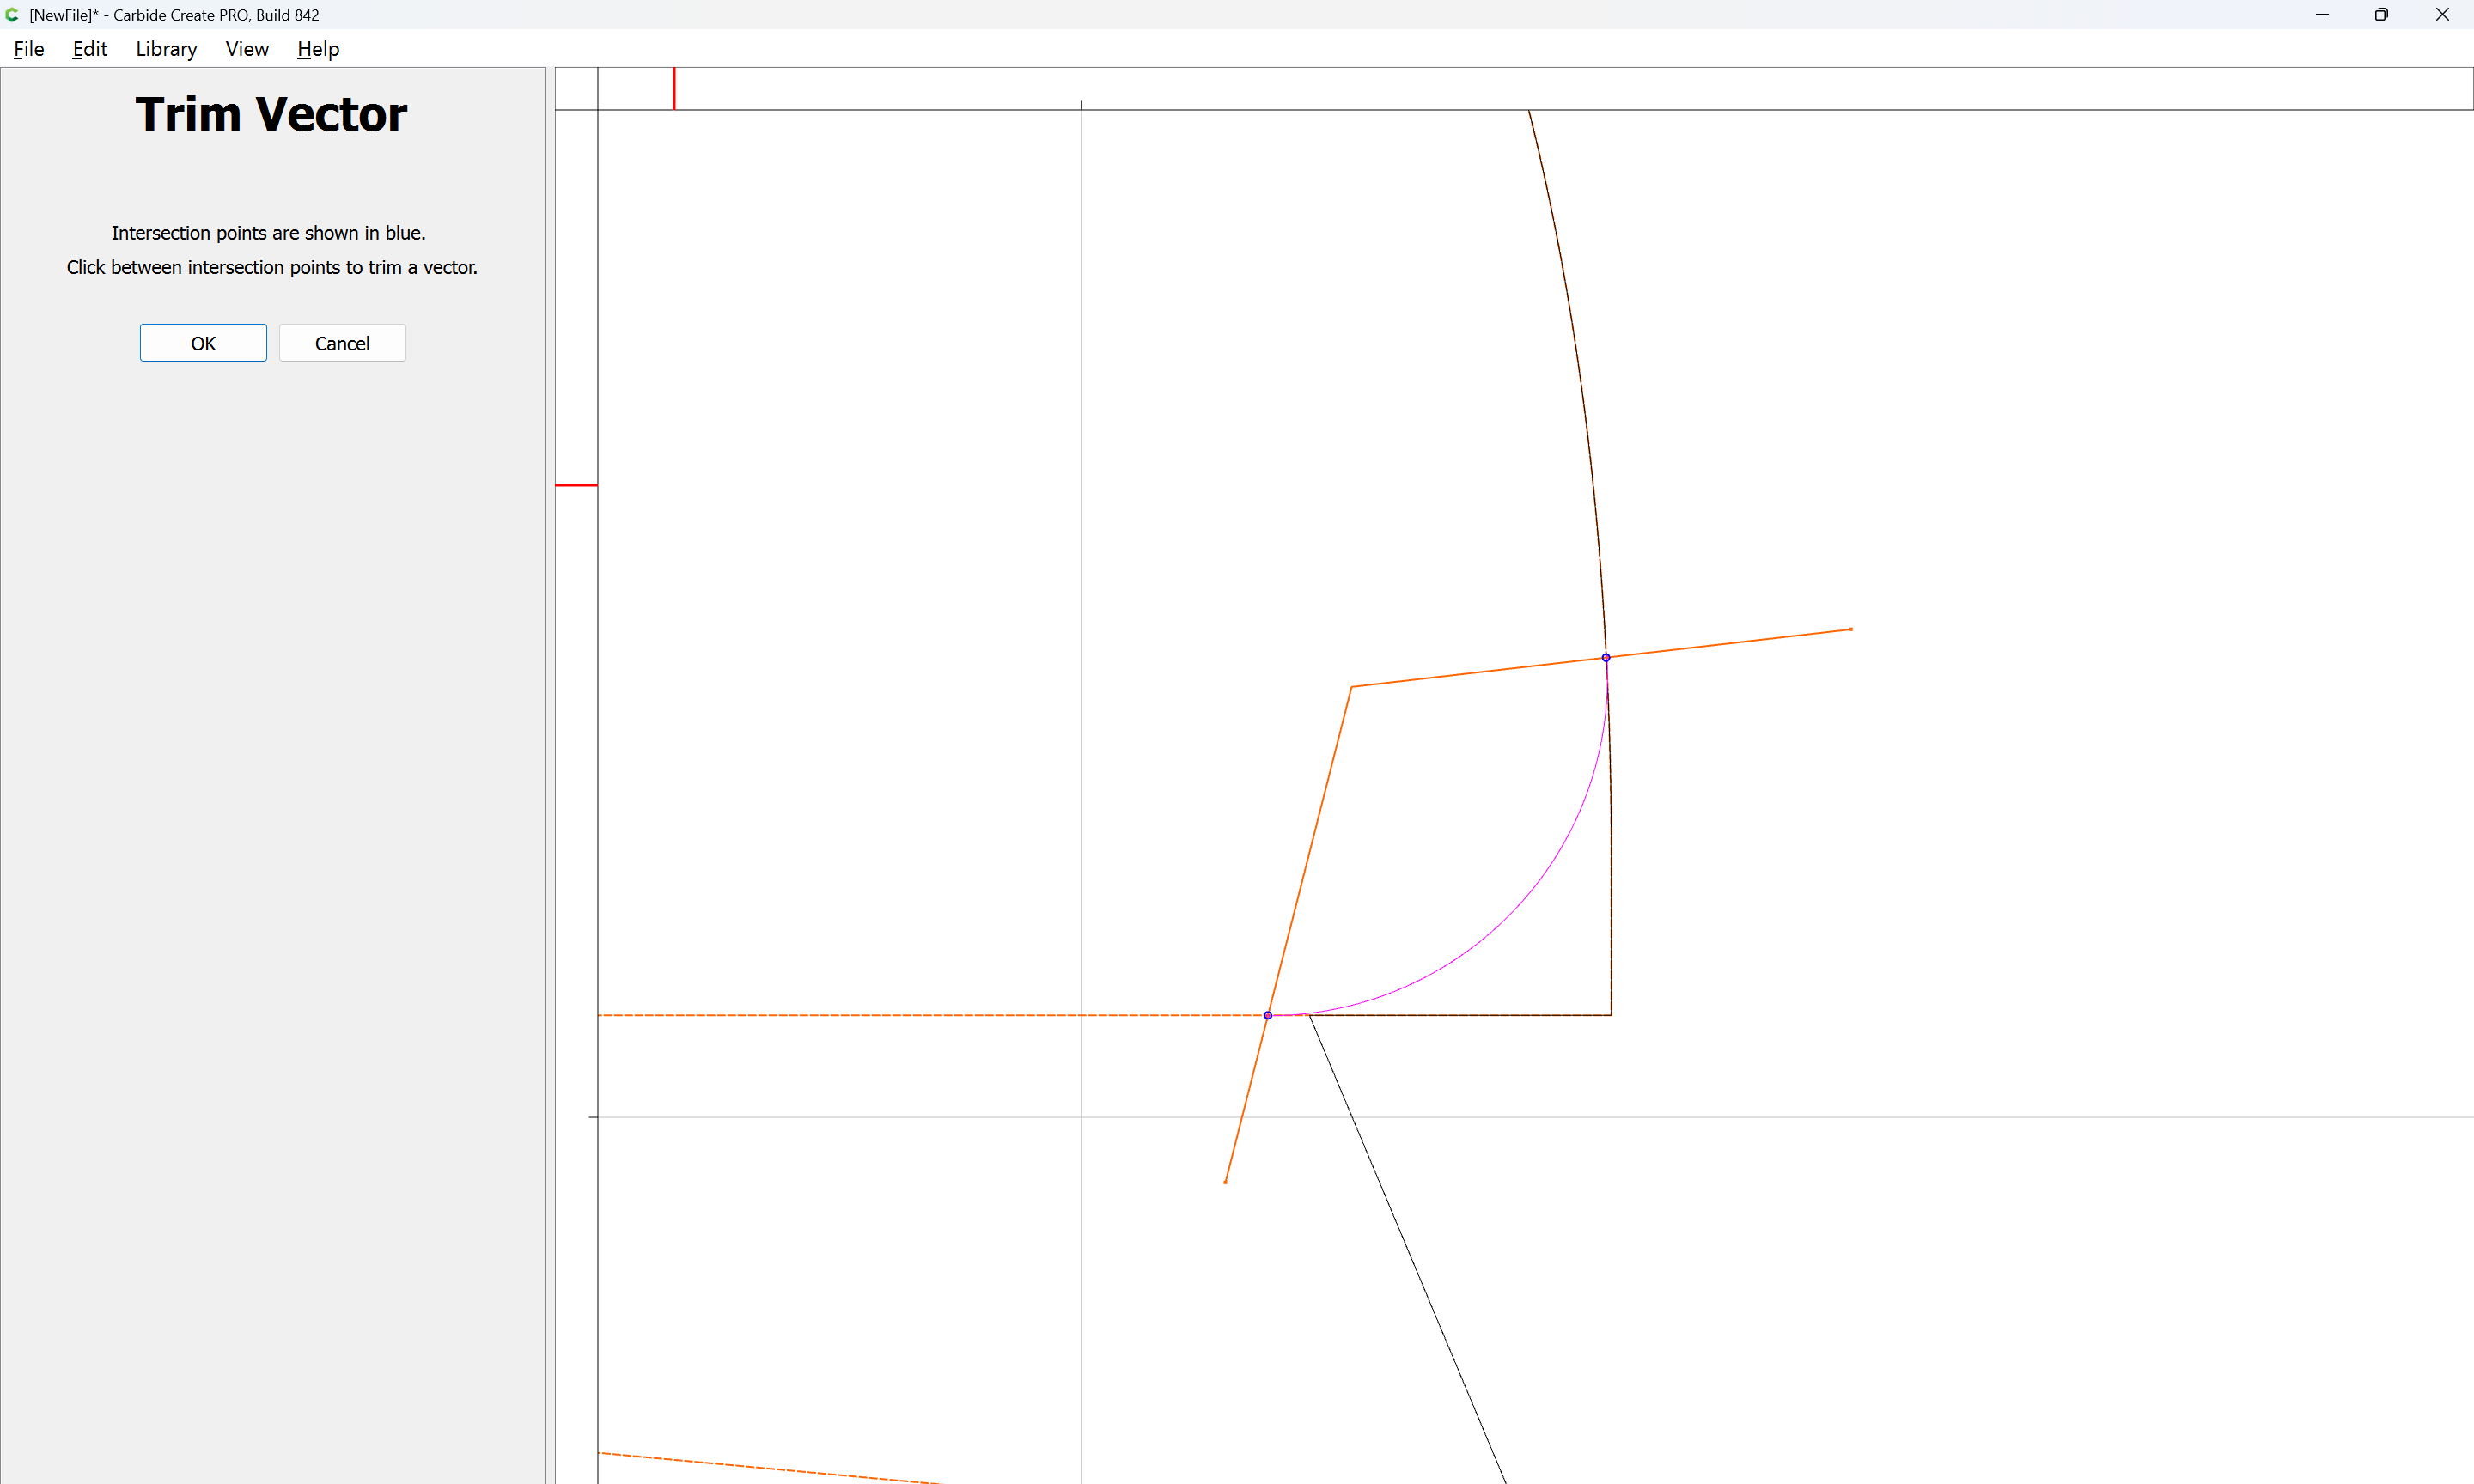
Task: Click the red marker on top ruler
Action: [x=674, y=88]
